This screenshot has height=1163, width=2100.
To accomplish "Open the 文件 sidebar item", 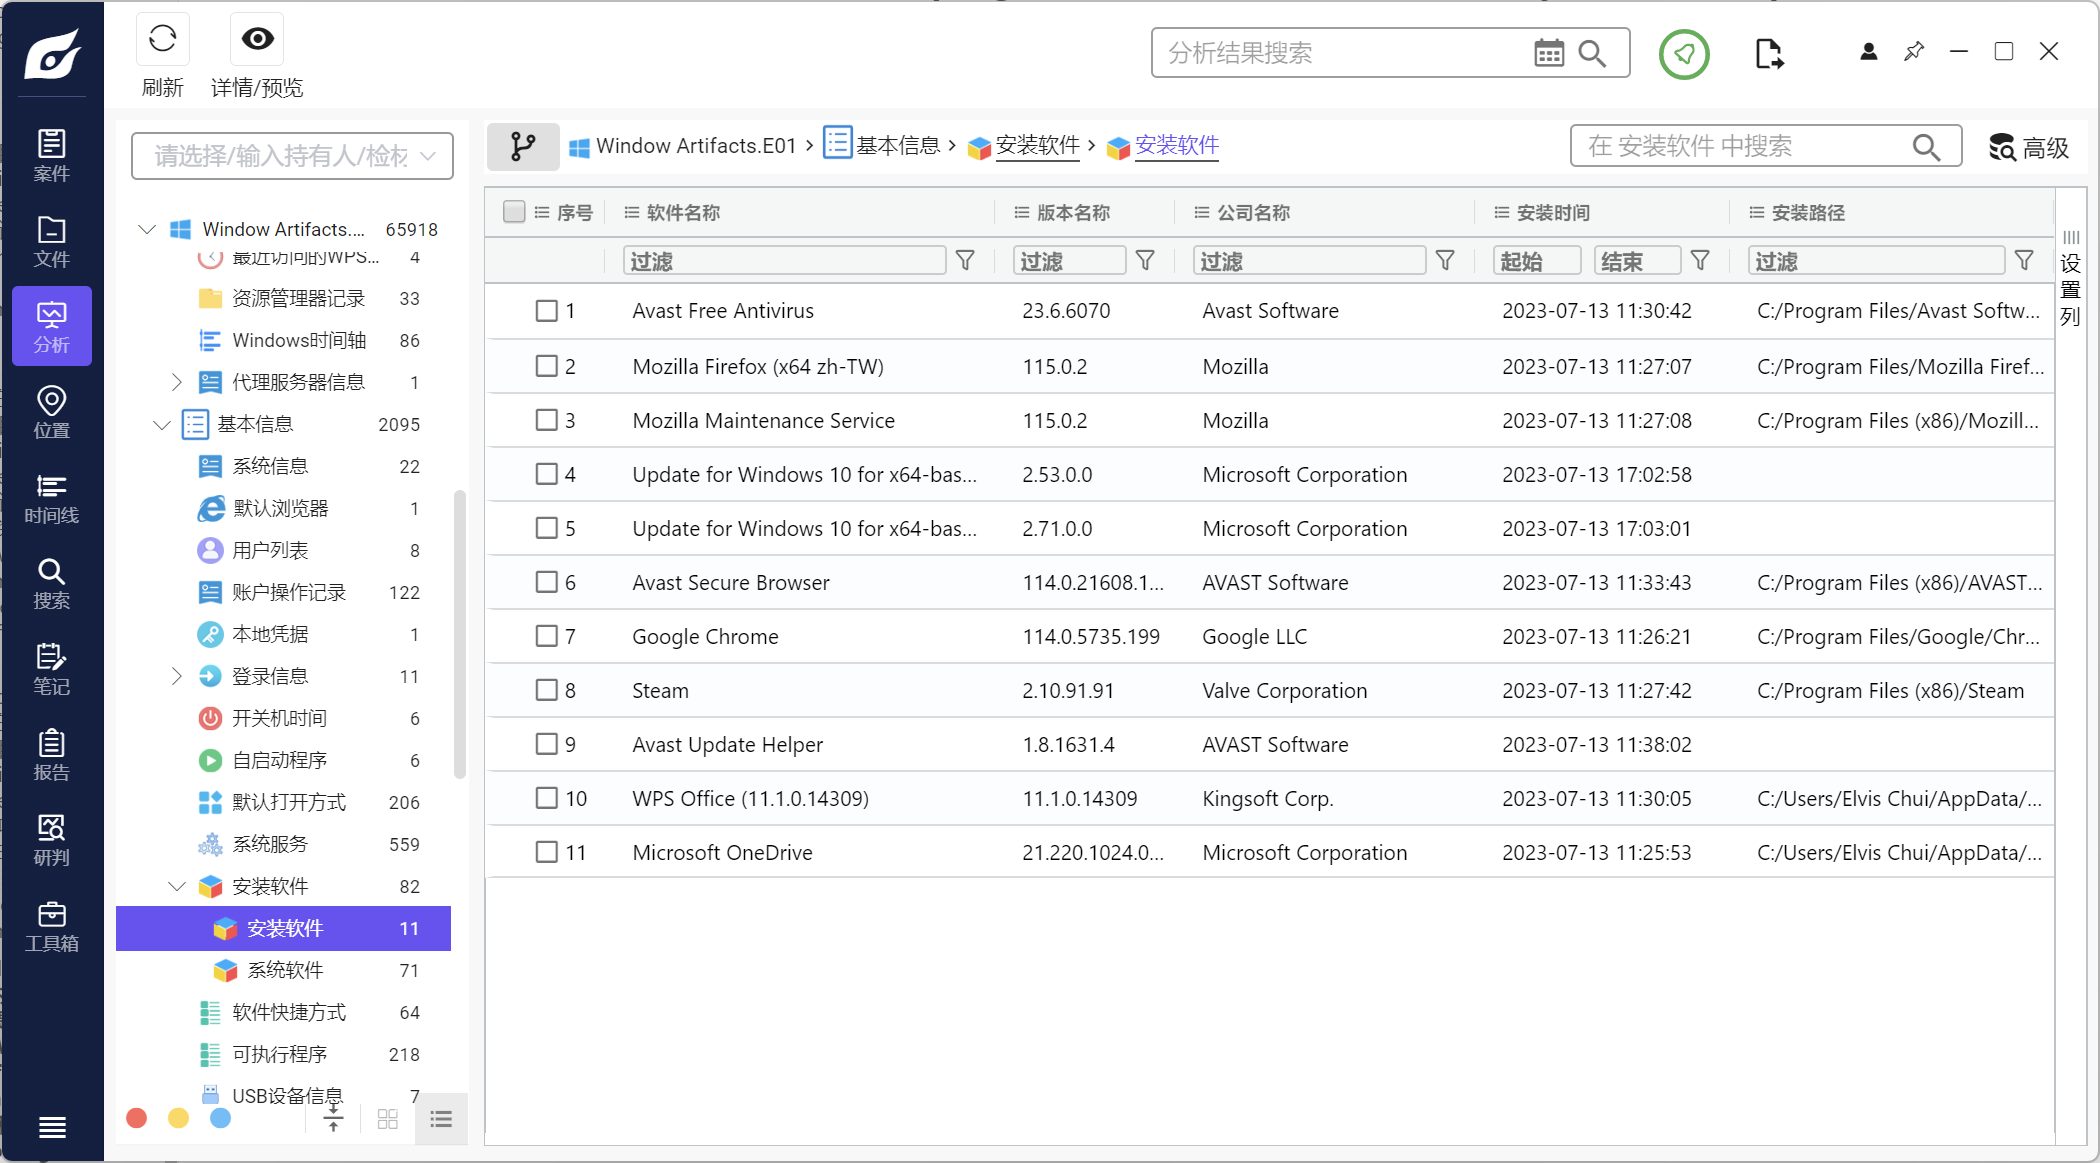I will (x=52, y=241).
